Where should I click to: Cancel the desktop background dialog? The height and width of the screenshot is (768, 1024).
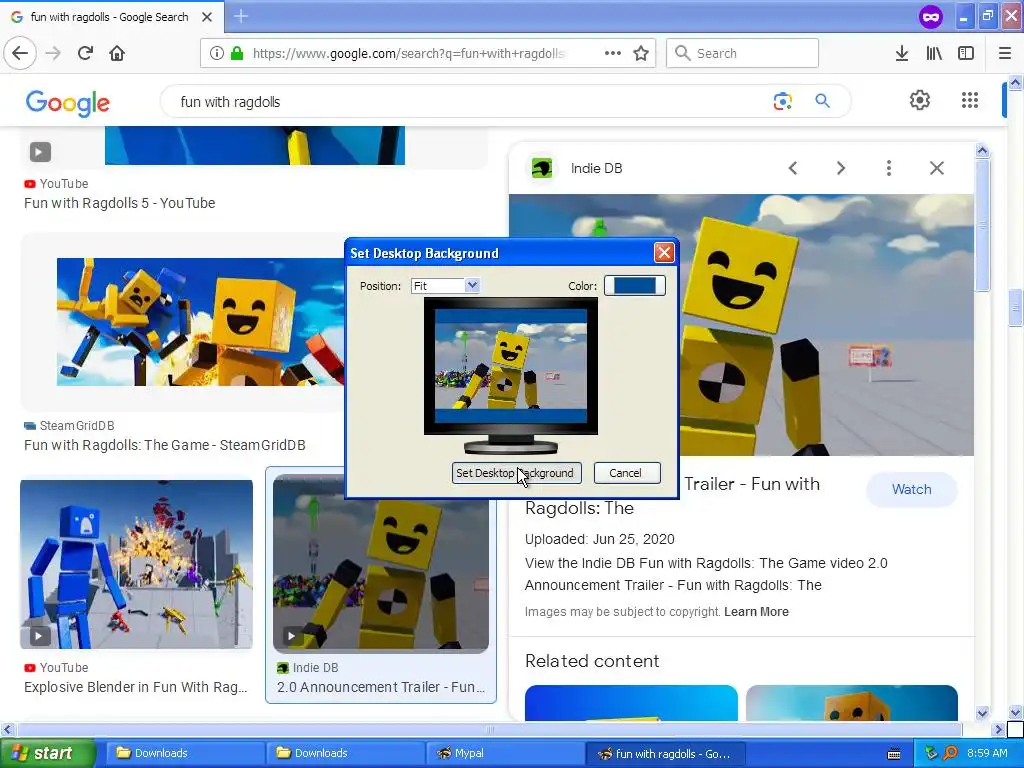(x=627, y=473)
